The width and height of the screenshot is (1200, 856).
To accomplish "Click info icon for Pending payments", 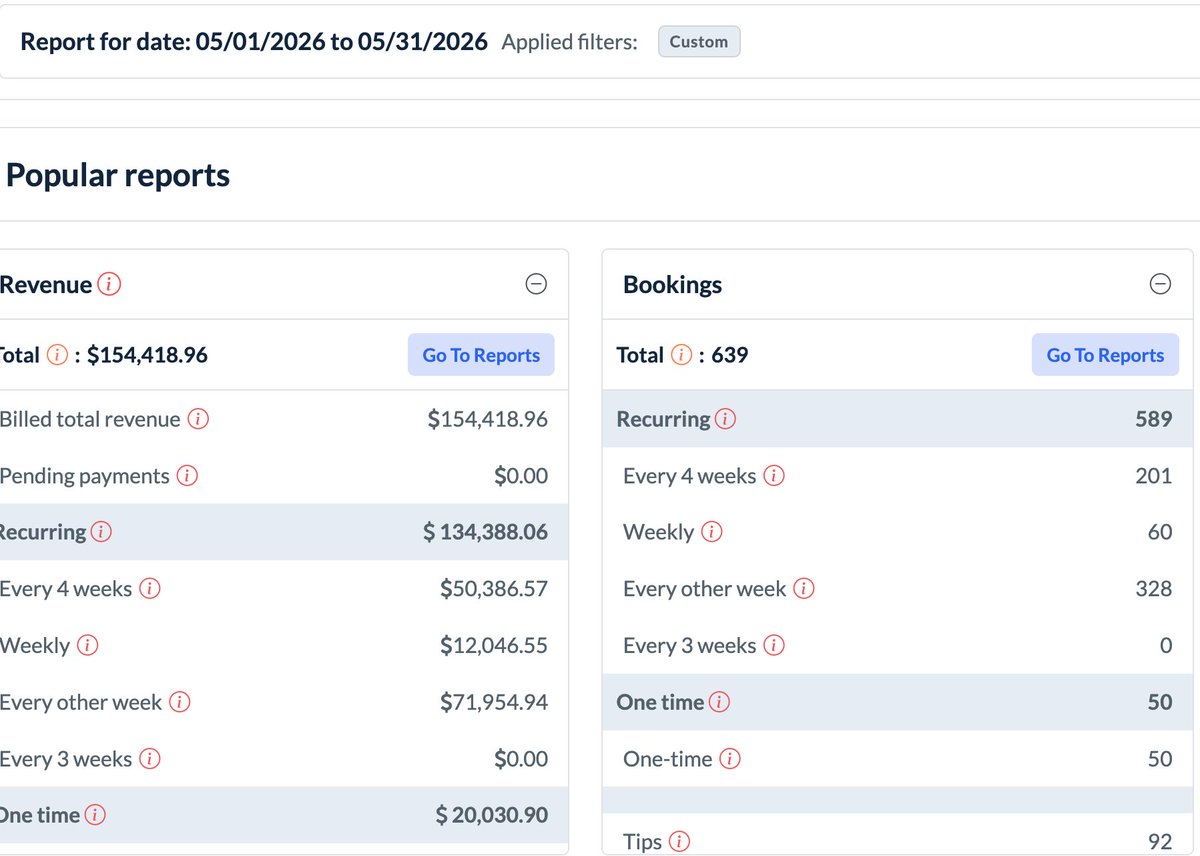I will click(187, 476).
